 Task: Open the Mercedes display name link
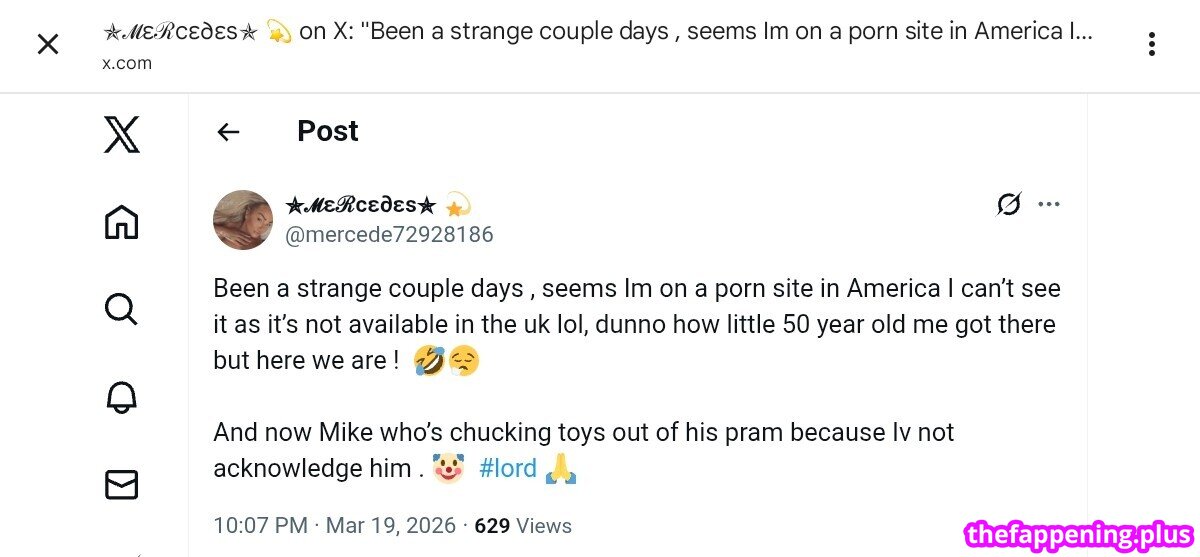coord(361,206)
